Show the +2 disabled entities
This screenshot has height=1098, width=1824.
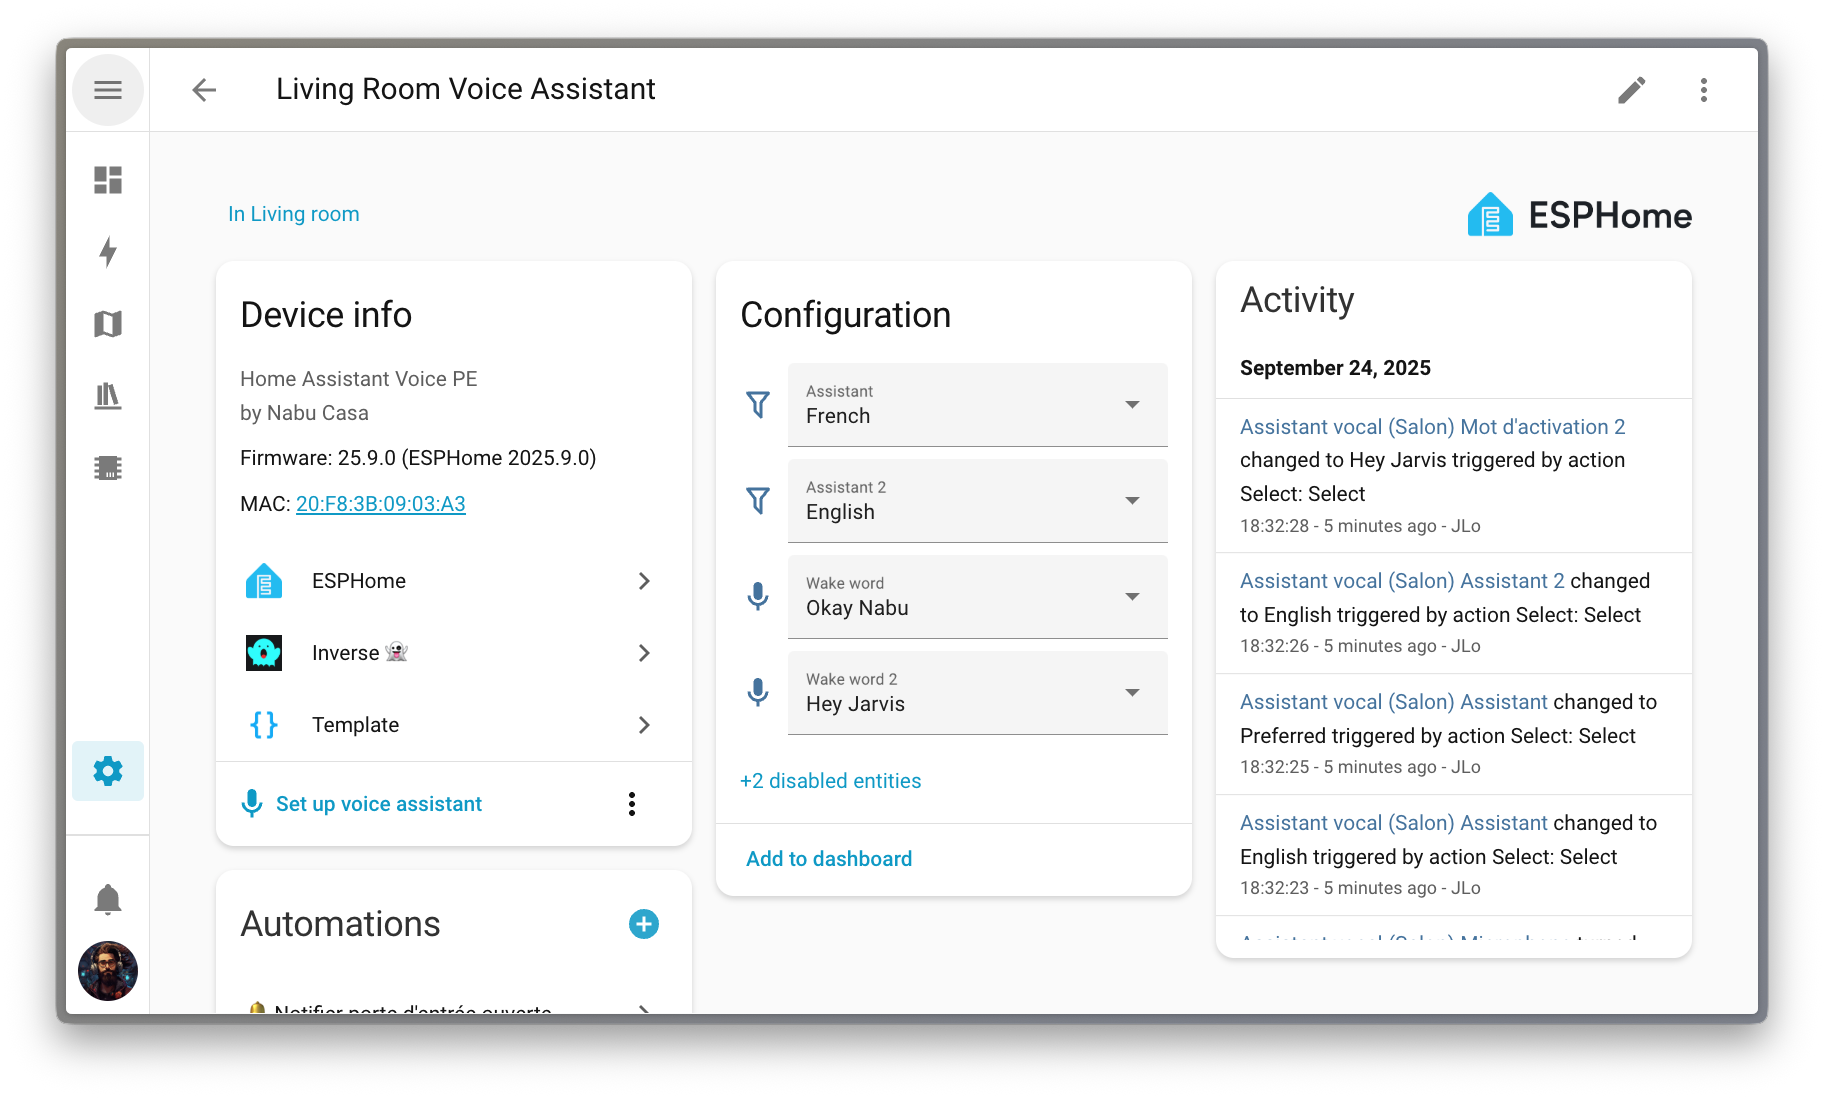(830, 781)
